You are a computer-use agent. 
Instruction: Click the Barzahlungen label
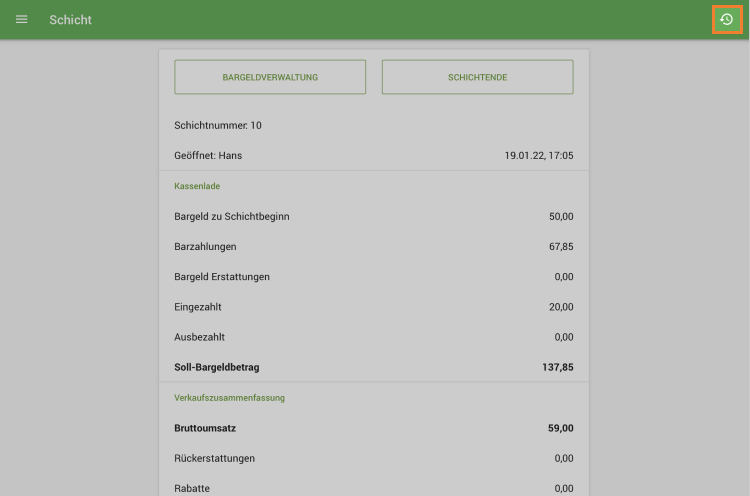(x=205, y=246)
